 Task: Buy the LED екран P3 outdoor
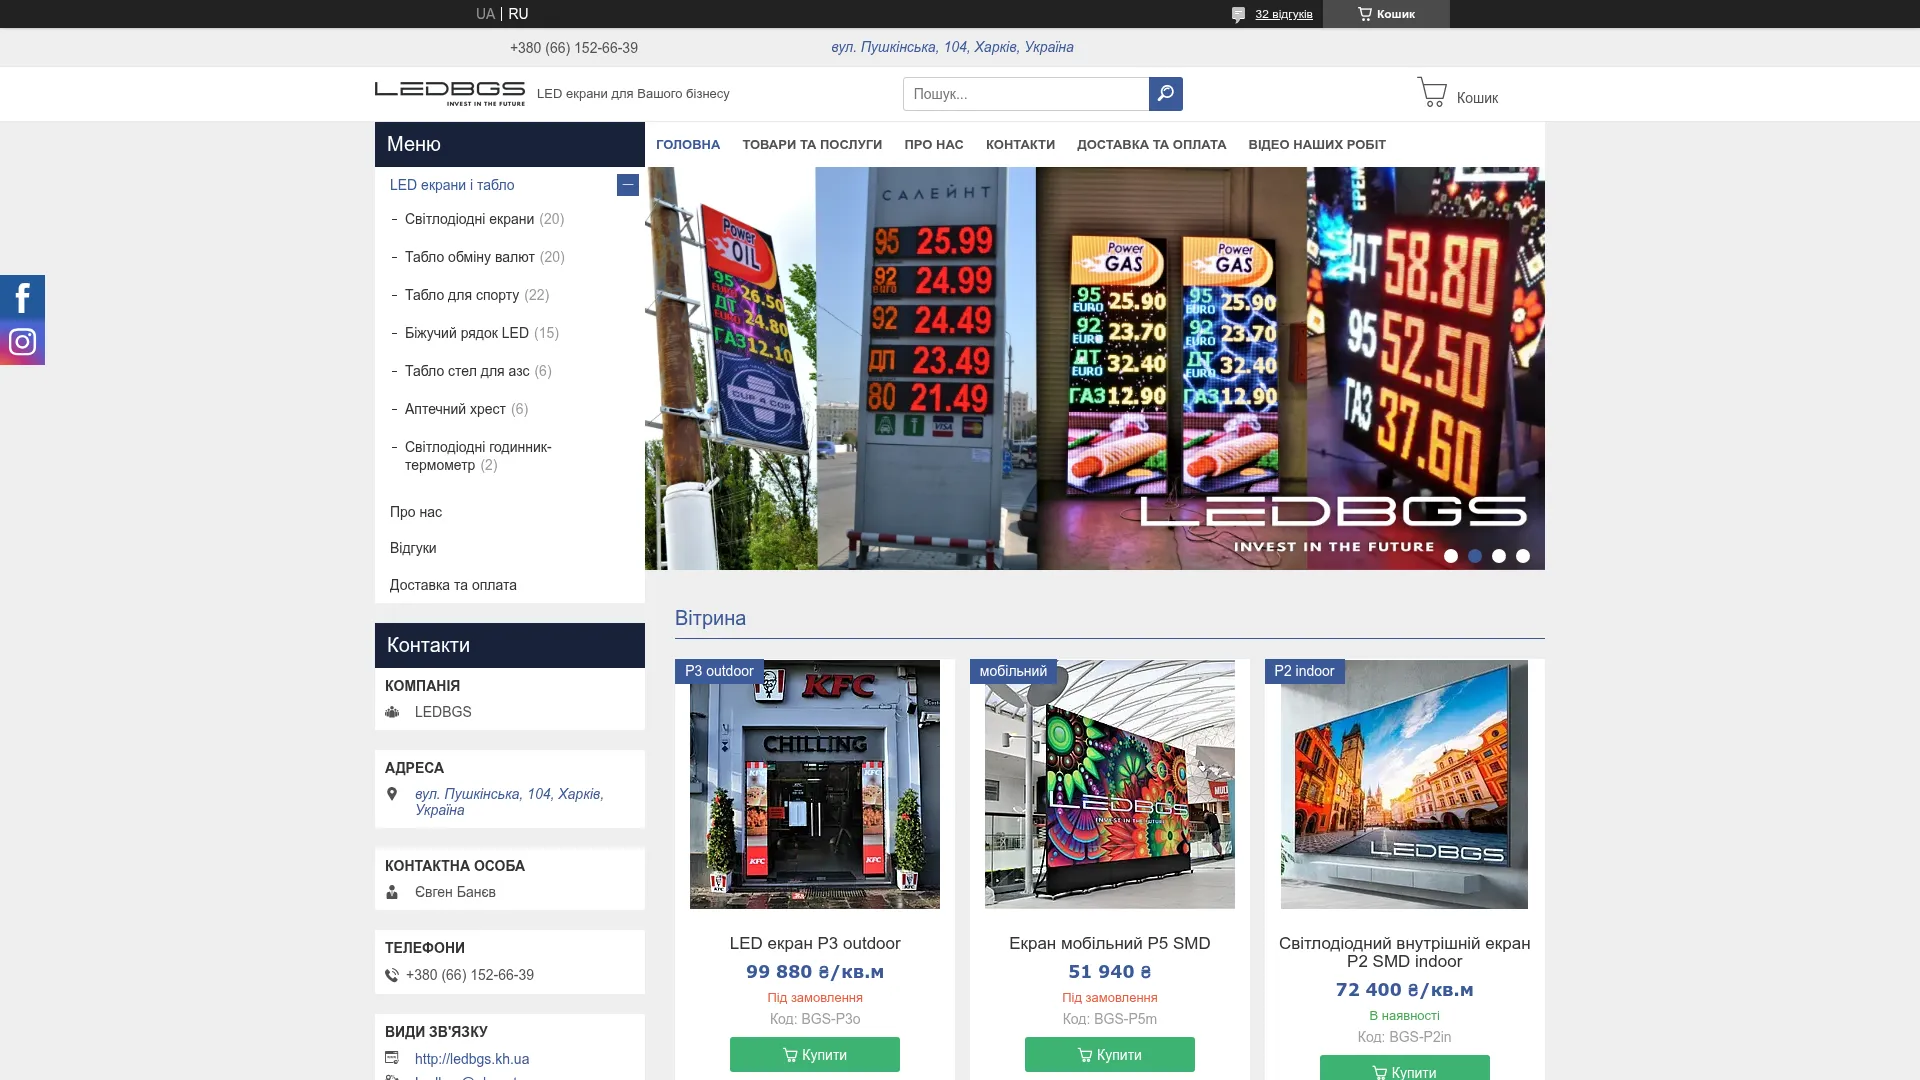click(x=815, y=1054)
